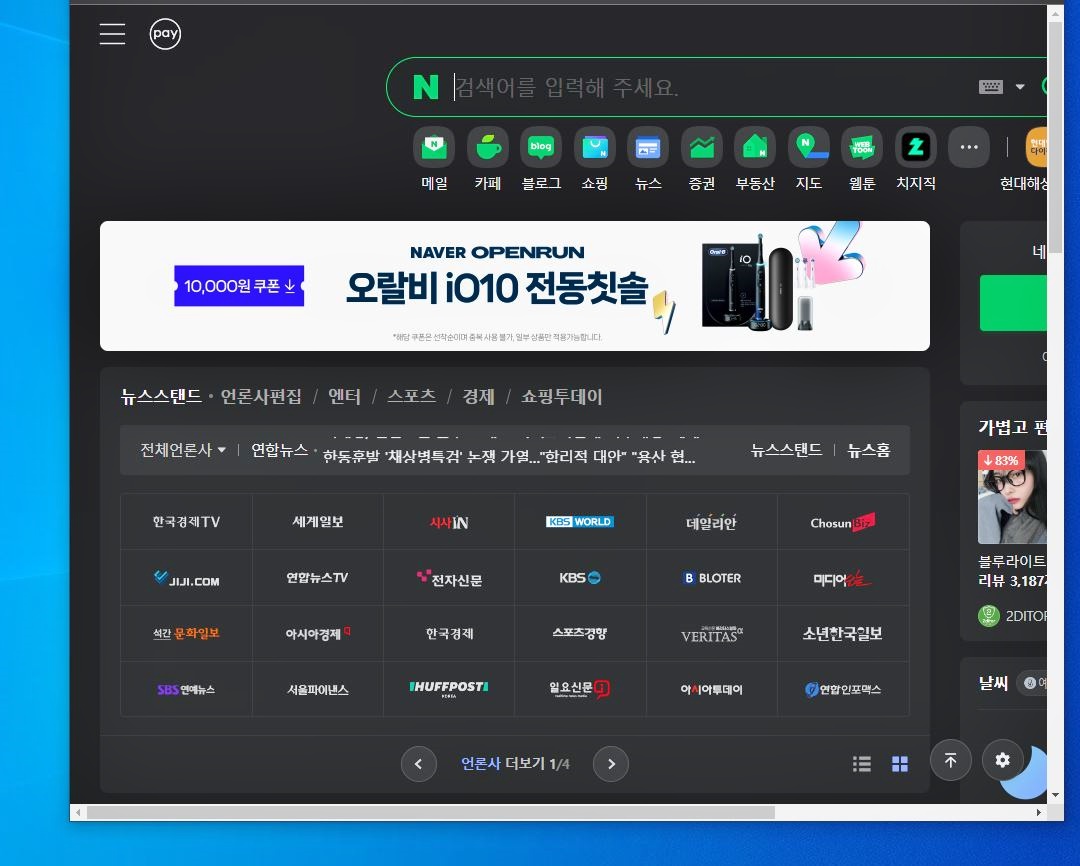Image resolution: width=1080 pixels, height=866 pixels.
Task: Switch newsstand to list view
Action: click(862, 763)
